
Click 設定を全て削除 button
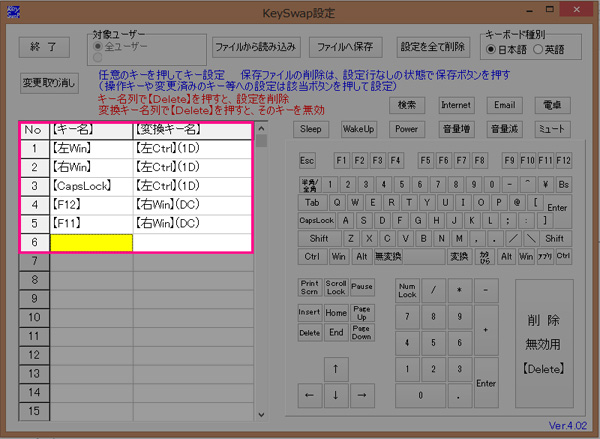433,47
